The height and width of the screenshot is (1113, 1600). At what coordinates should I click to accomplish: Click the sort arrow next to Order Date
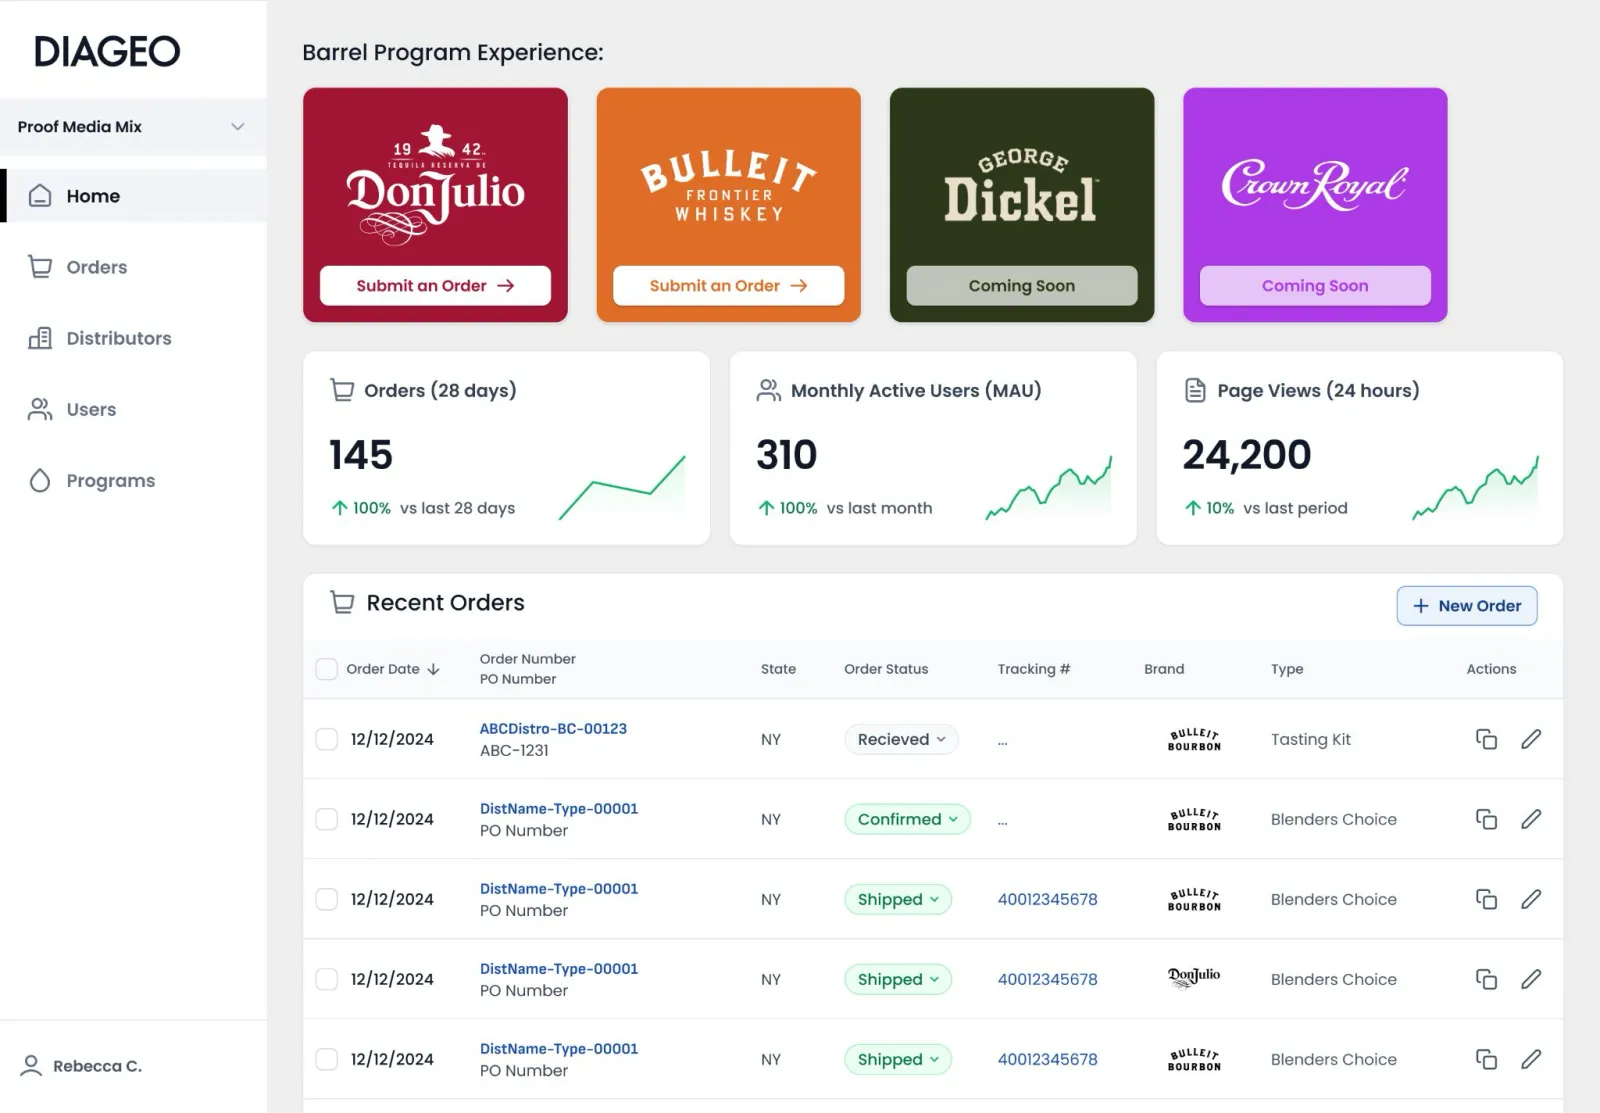coord(433,669)
